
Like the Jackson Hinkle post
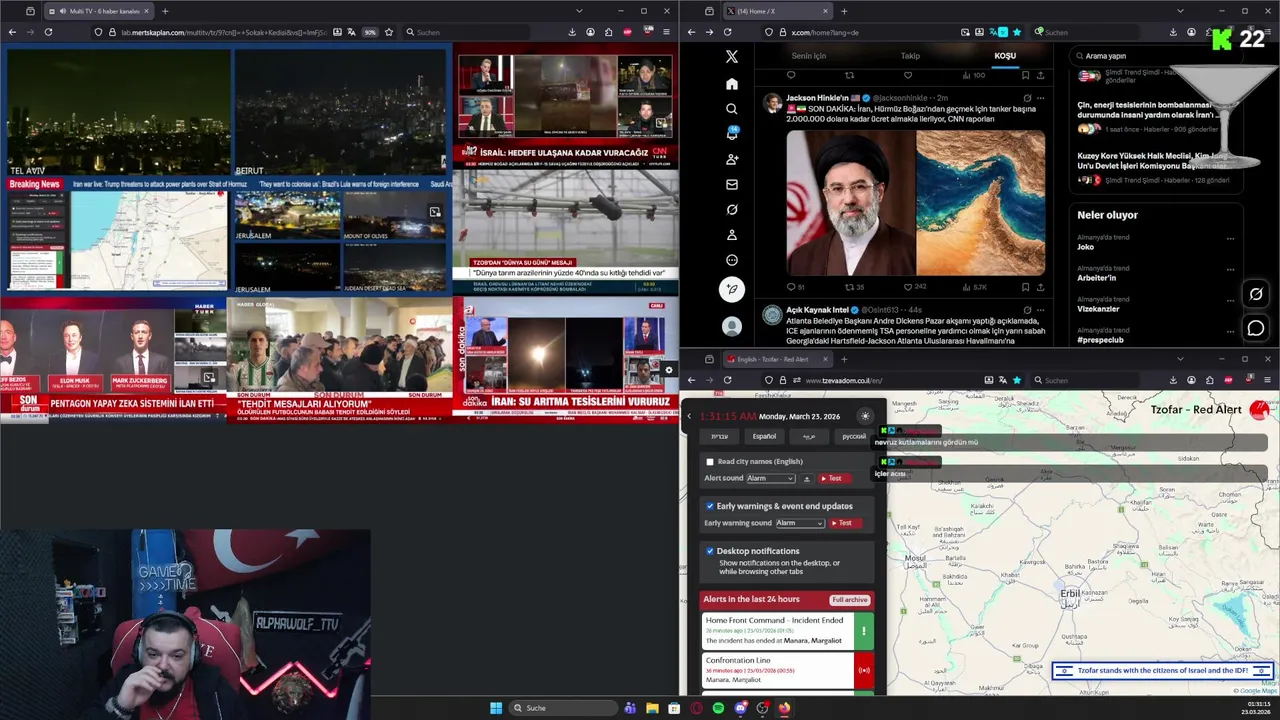coord(908,287)
